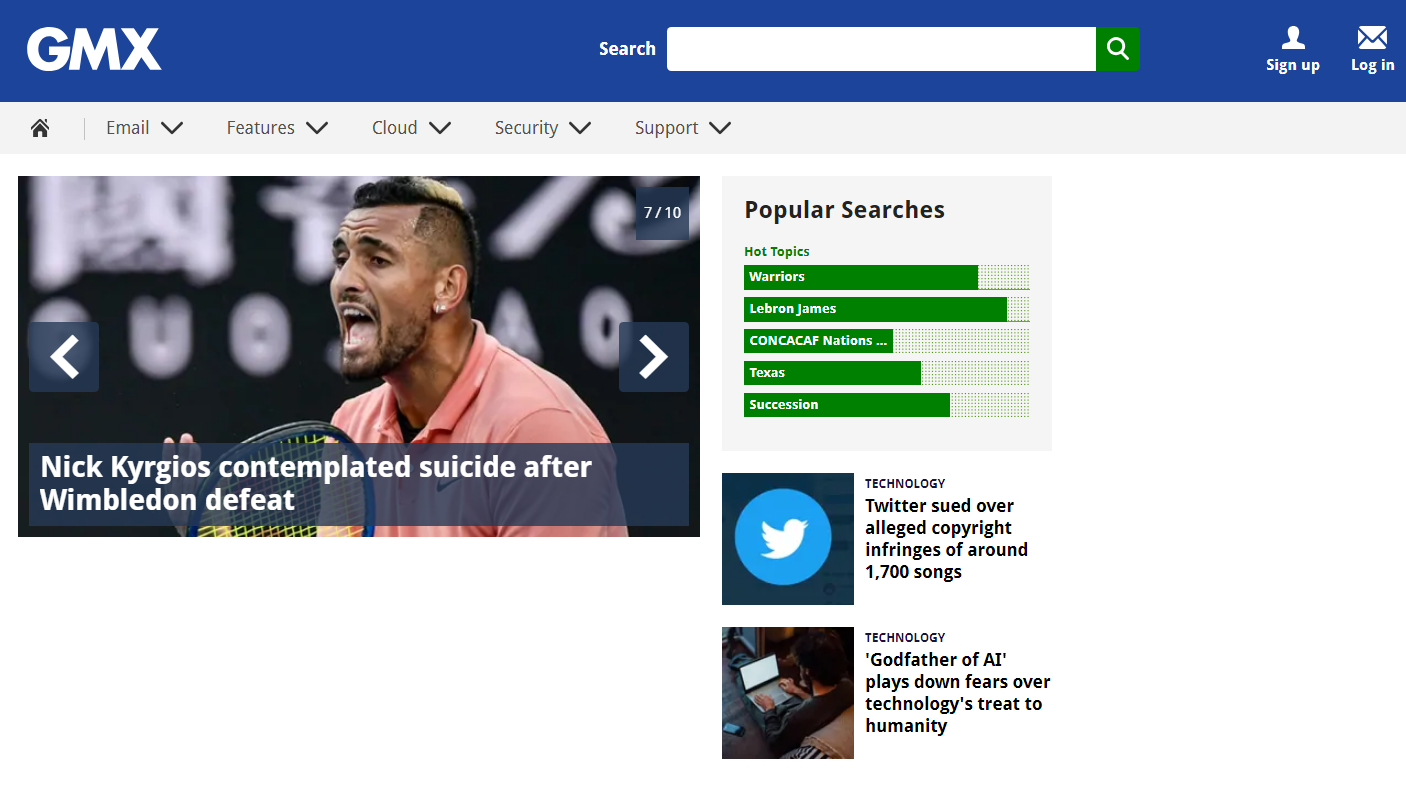Click TECHNOLOGY label above Twitter article

coord(905,484)
